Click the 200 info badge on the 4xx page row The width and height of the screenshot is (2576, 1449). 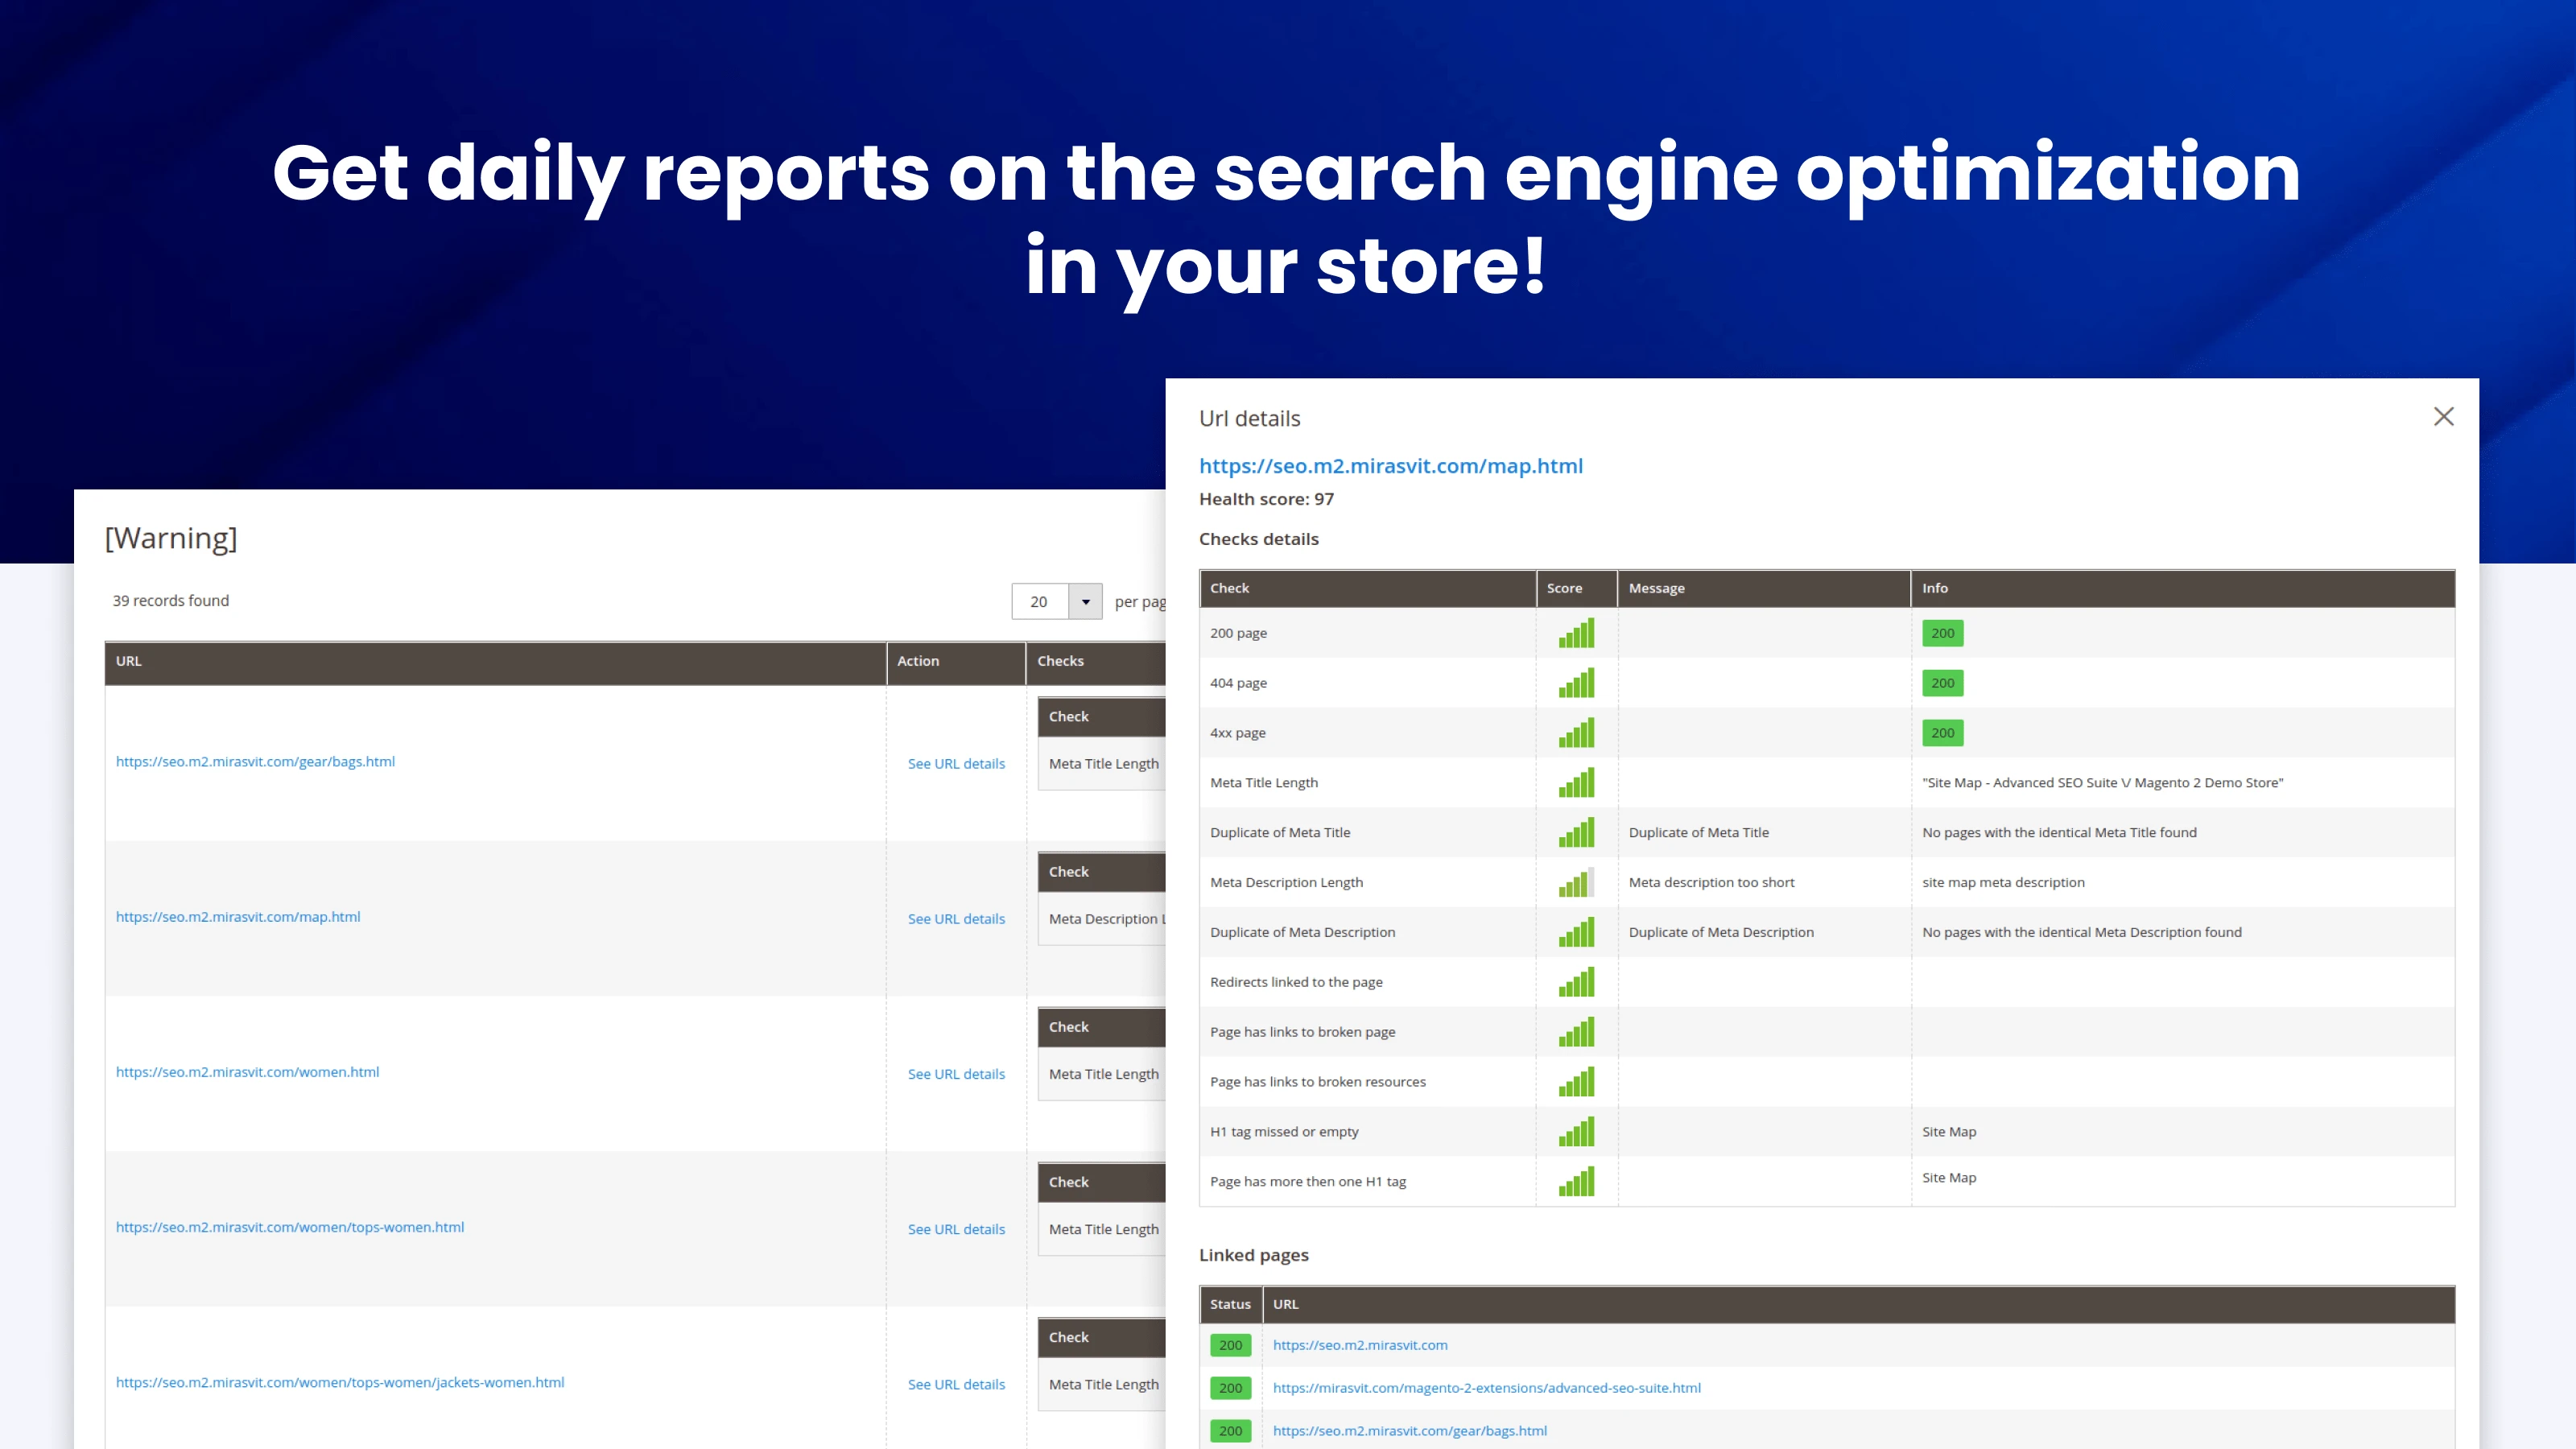(1942, 733)
